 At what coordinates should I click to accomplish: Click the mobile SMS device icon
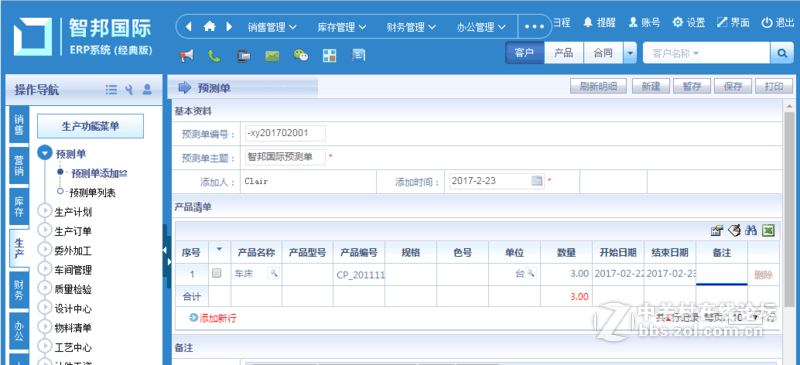point(243,56)
